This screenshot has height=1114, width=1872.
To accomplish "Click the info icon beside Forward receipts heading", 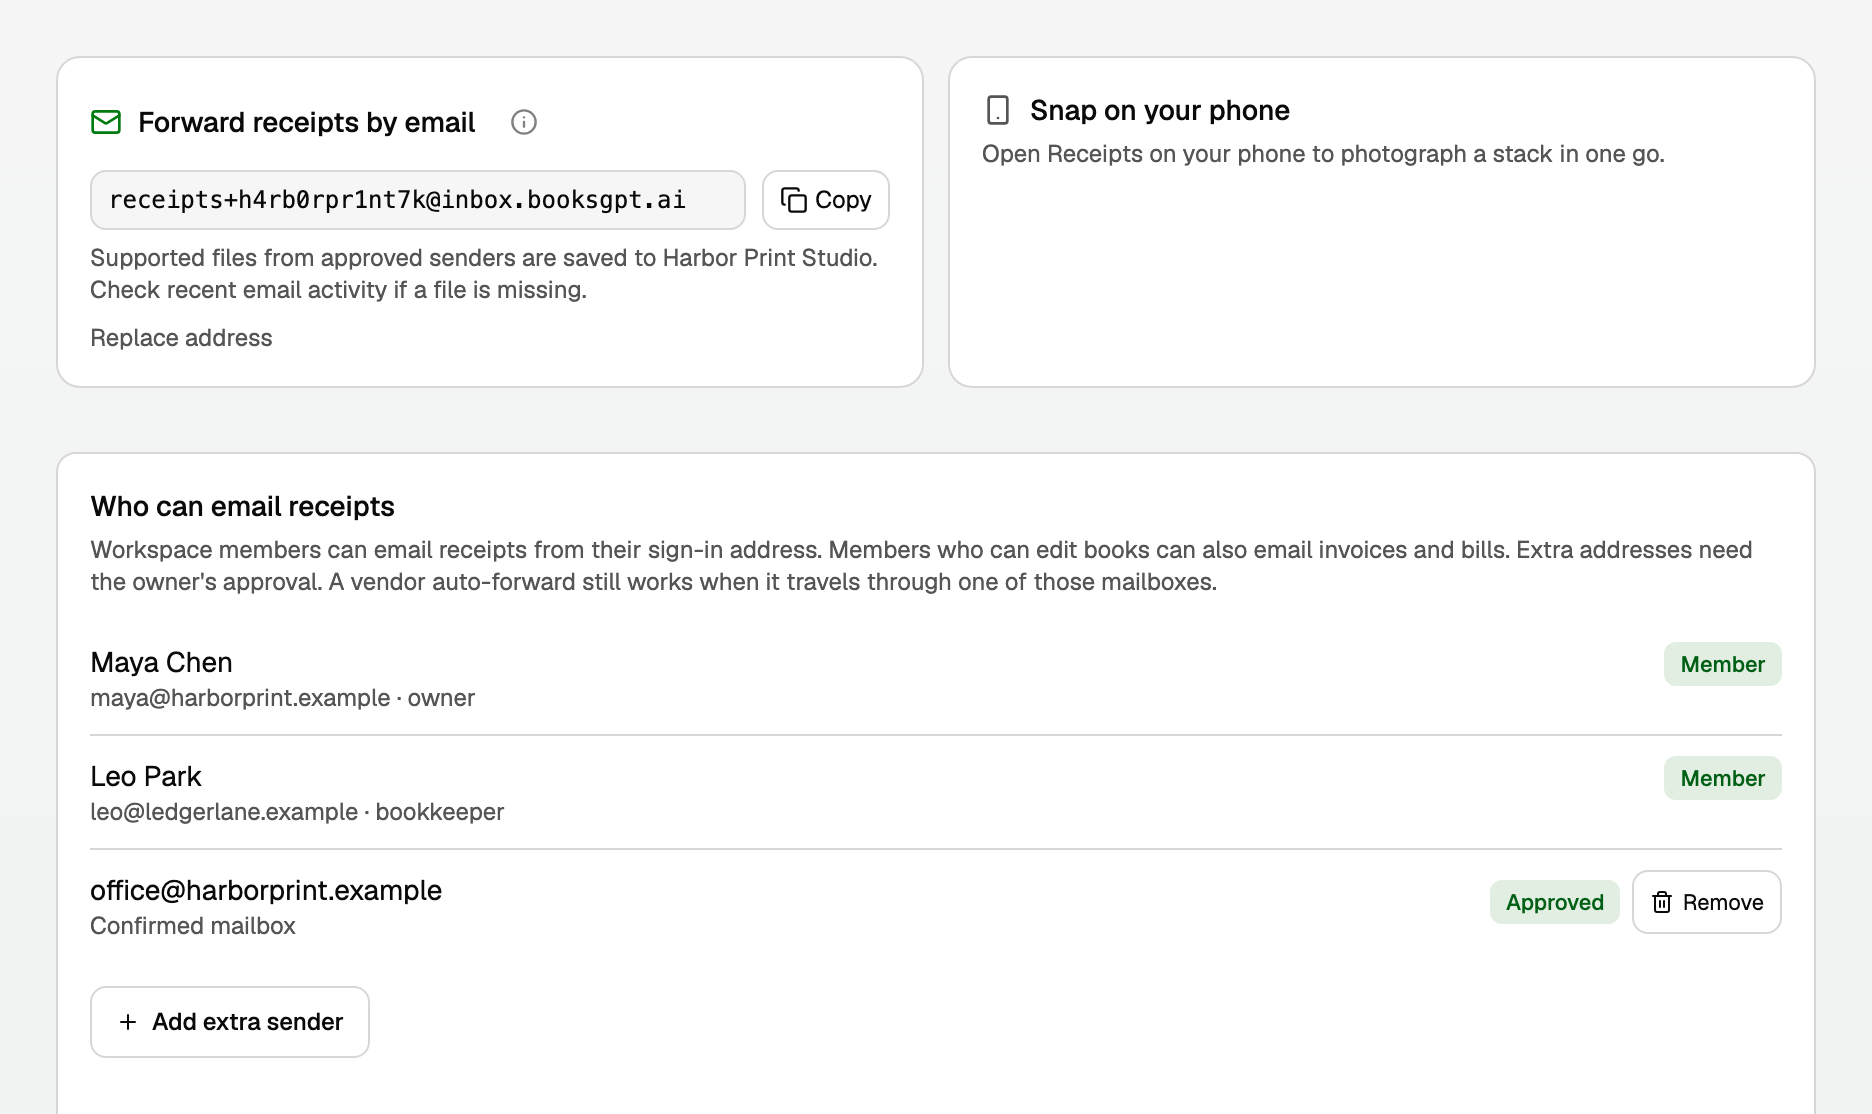I will coord(524,122).
